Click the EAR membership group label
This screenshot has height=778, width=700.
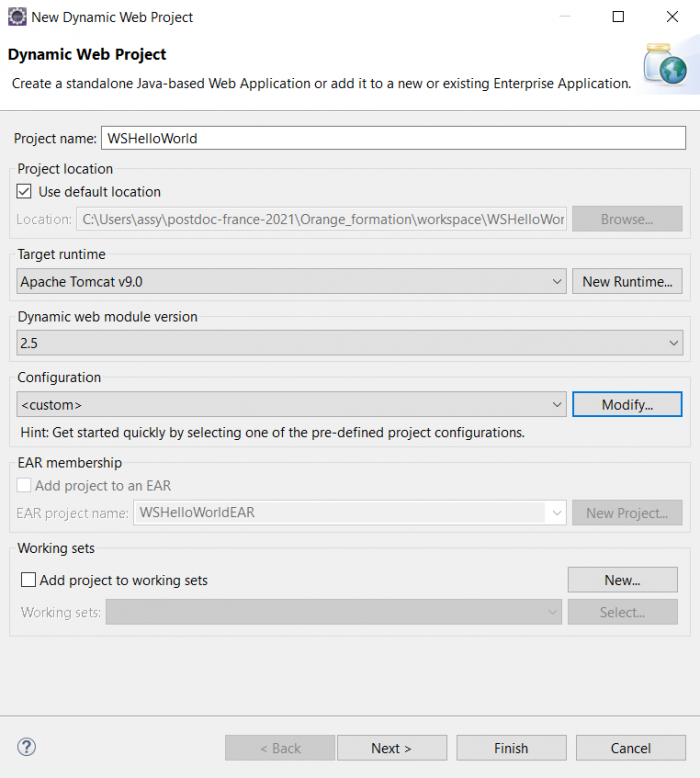tap(69, 462)
